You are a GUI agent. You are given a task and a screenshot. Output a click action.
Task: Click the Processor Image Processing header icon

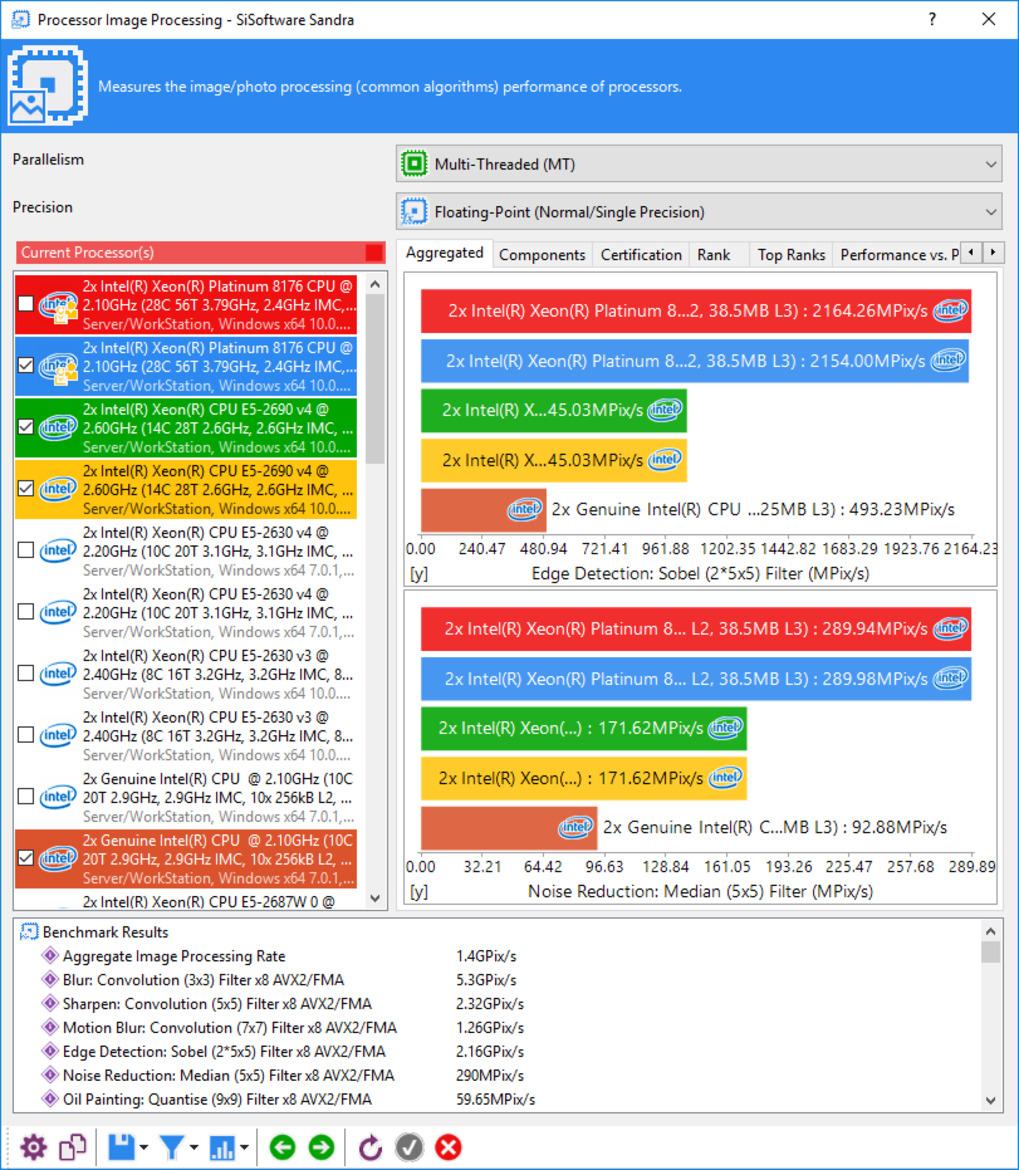coord(48,86)
